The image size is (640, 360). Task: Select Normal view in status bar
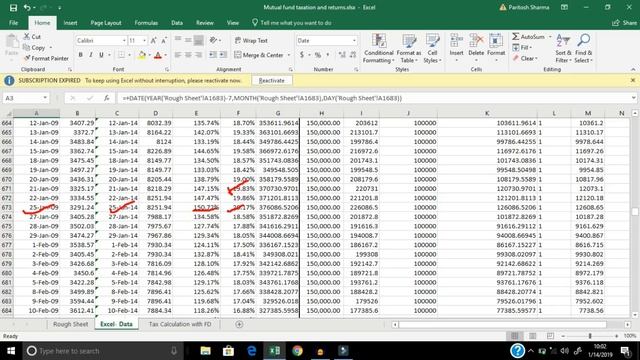tap(515, 336)
